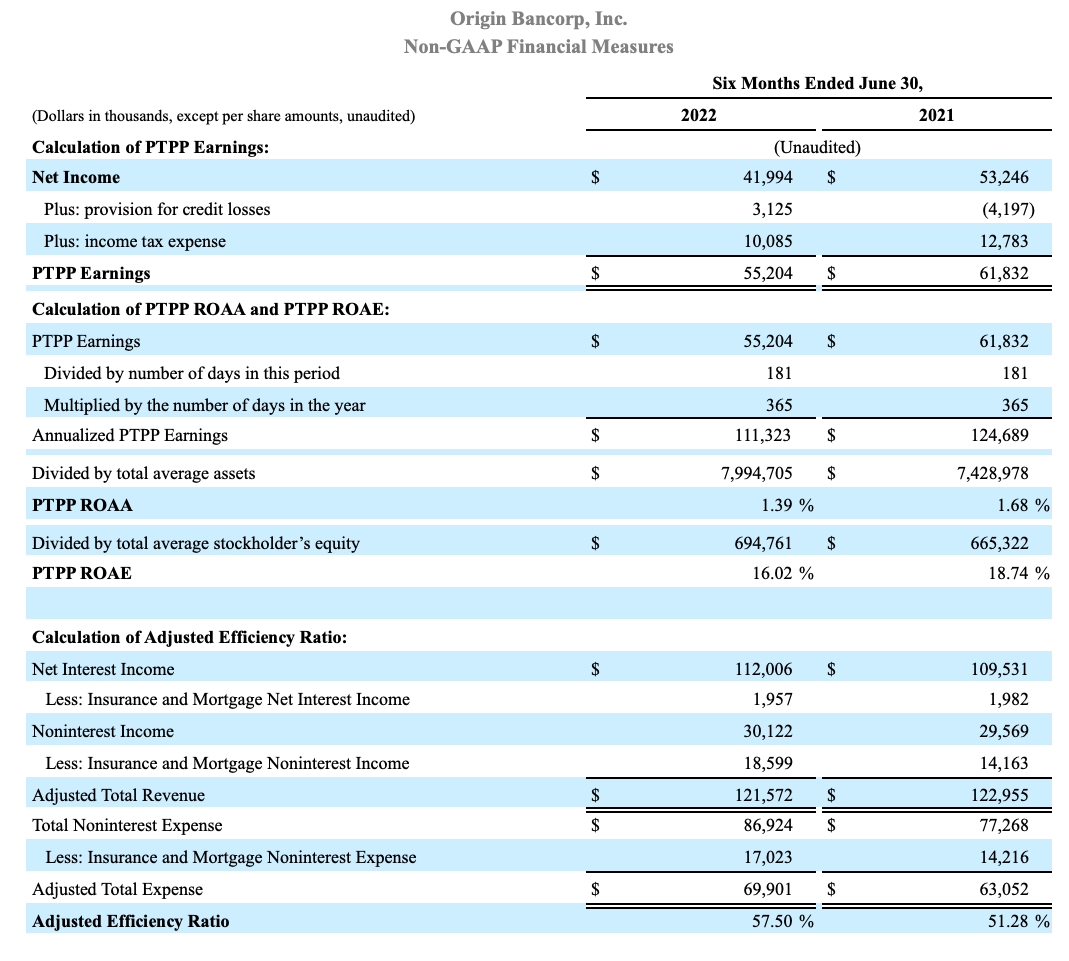The height and width of the screenshot is (961, 1069).
Task: Click the bold 'Net Income' row label
Action: click(76, 177)
